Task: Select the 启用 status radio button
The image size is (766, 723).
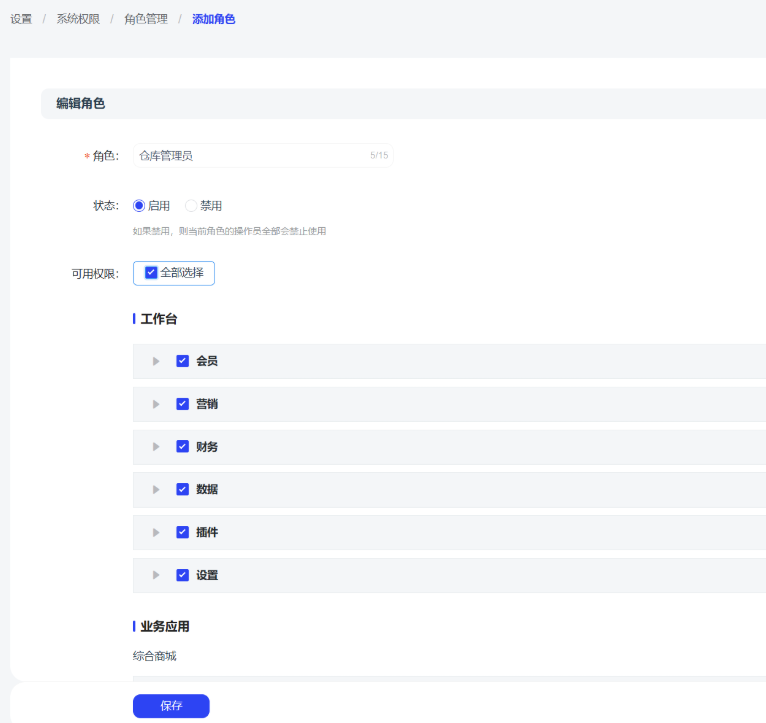Action: (x=140, y=206)
